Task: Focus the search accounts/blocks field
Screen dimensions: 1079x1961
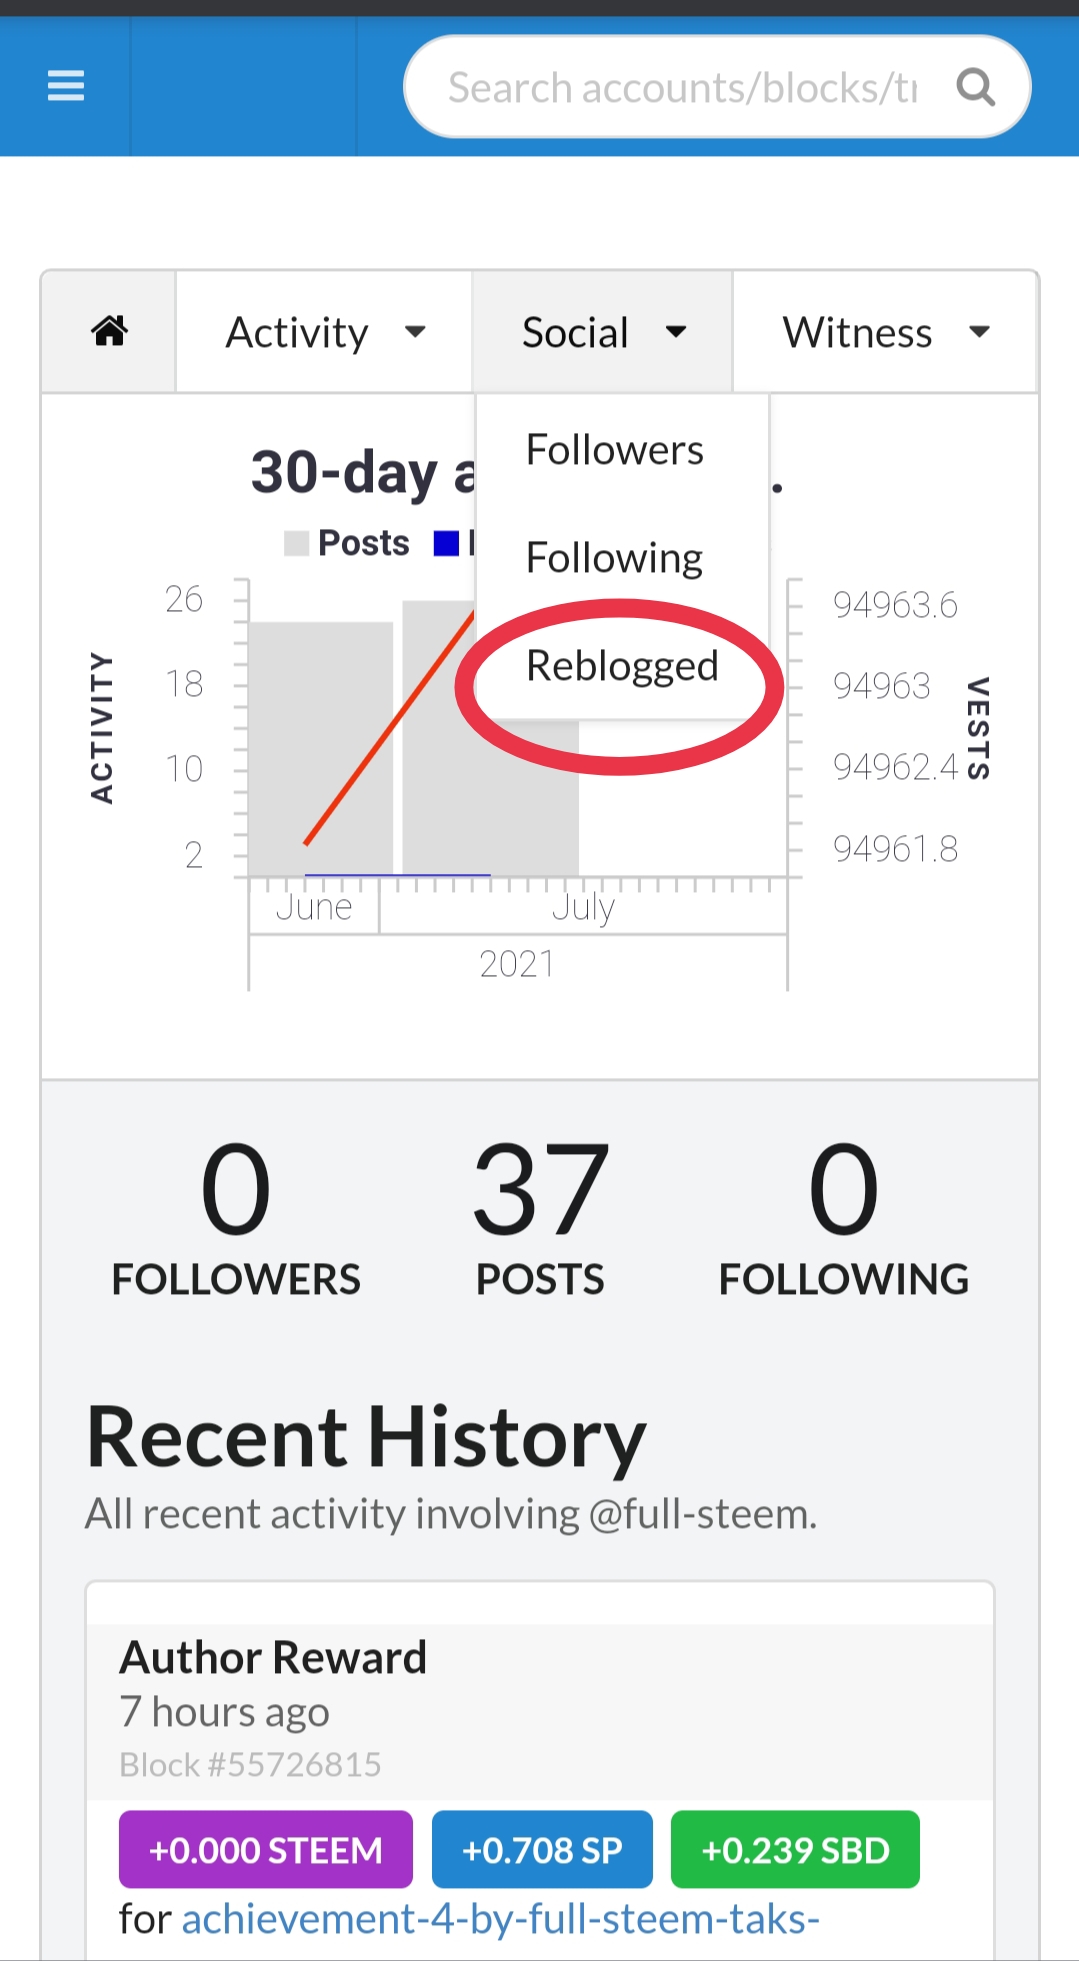Action: [x=682, y=87]
